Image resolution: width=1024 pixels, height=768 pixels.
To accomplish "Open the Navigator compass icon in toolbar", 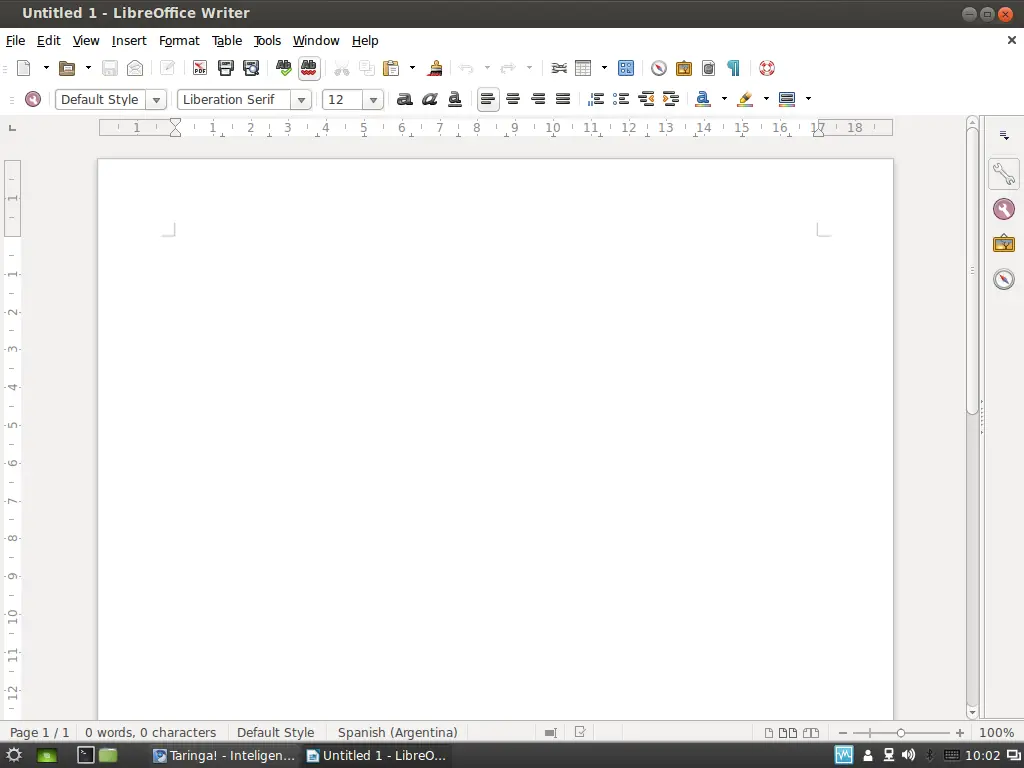I will click(x=658, y=68).
